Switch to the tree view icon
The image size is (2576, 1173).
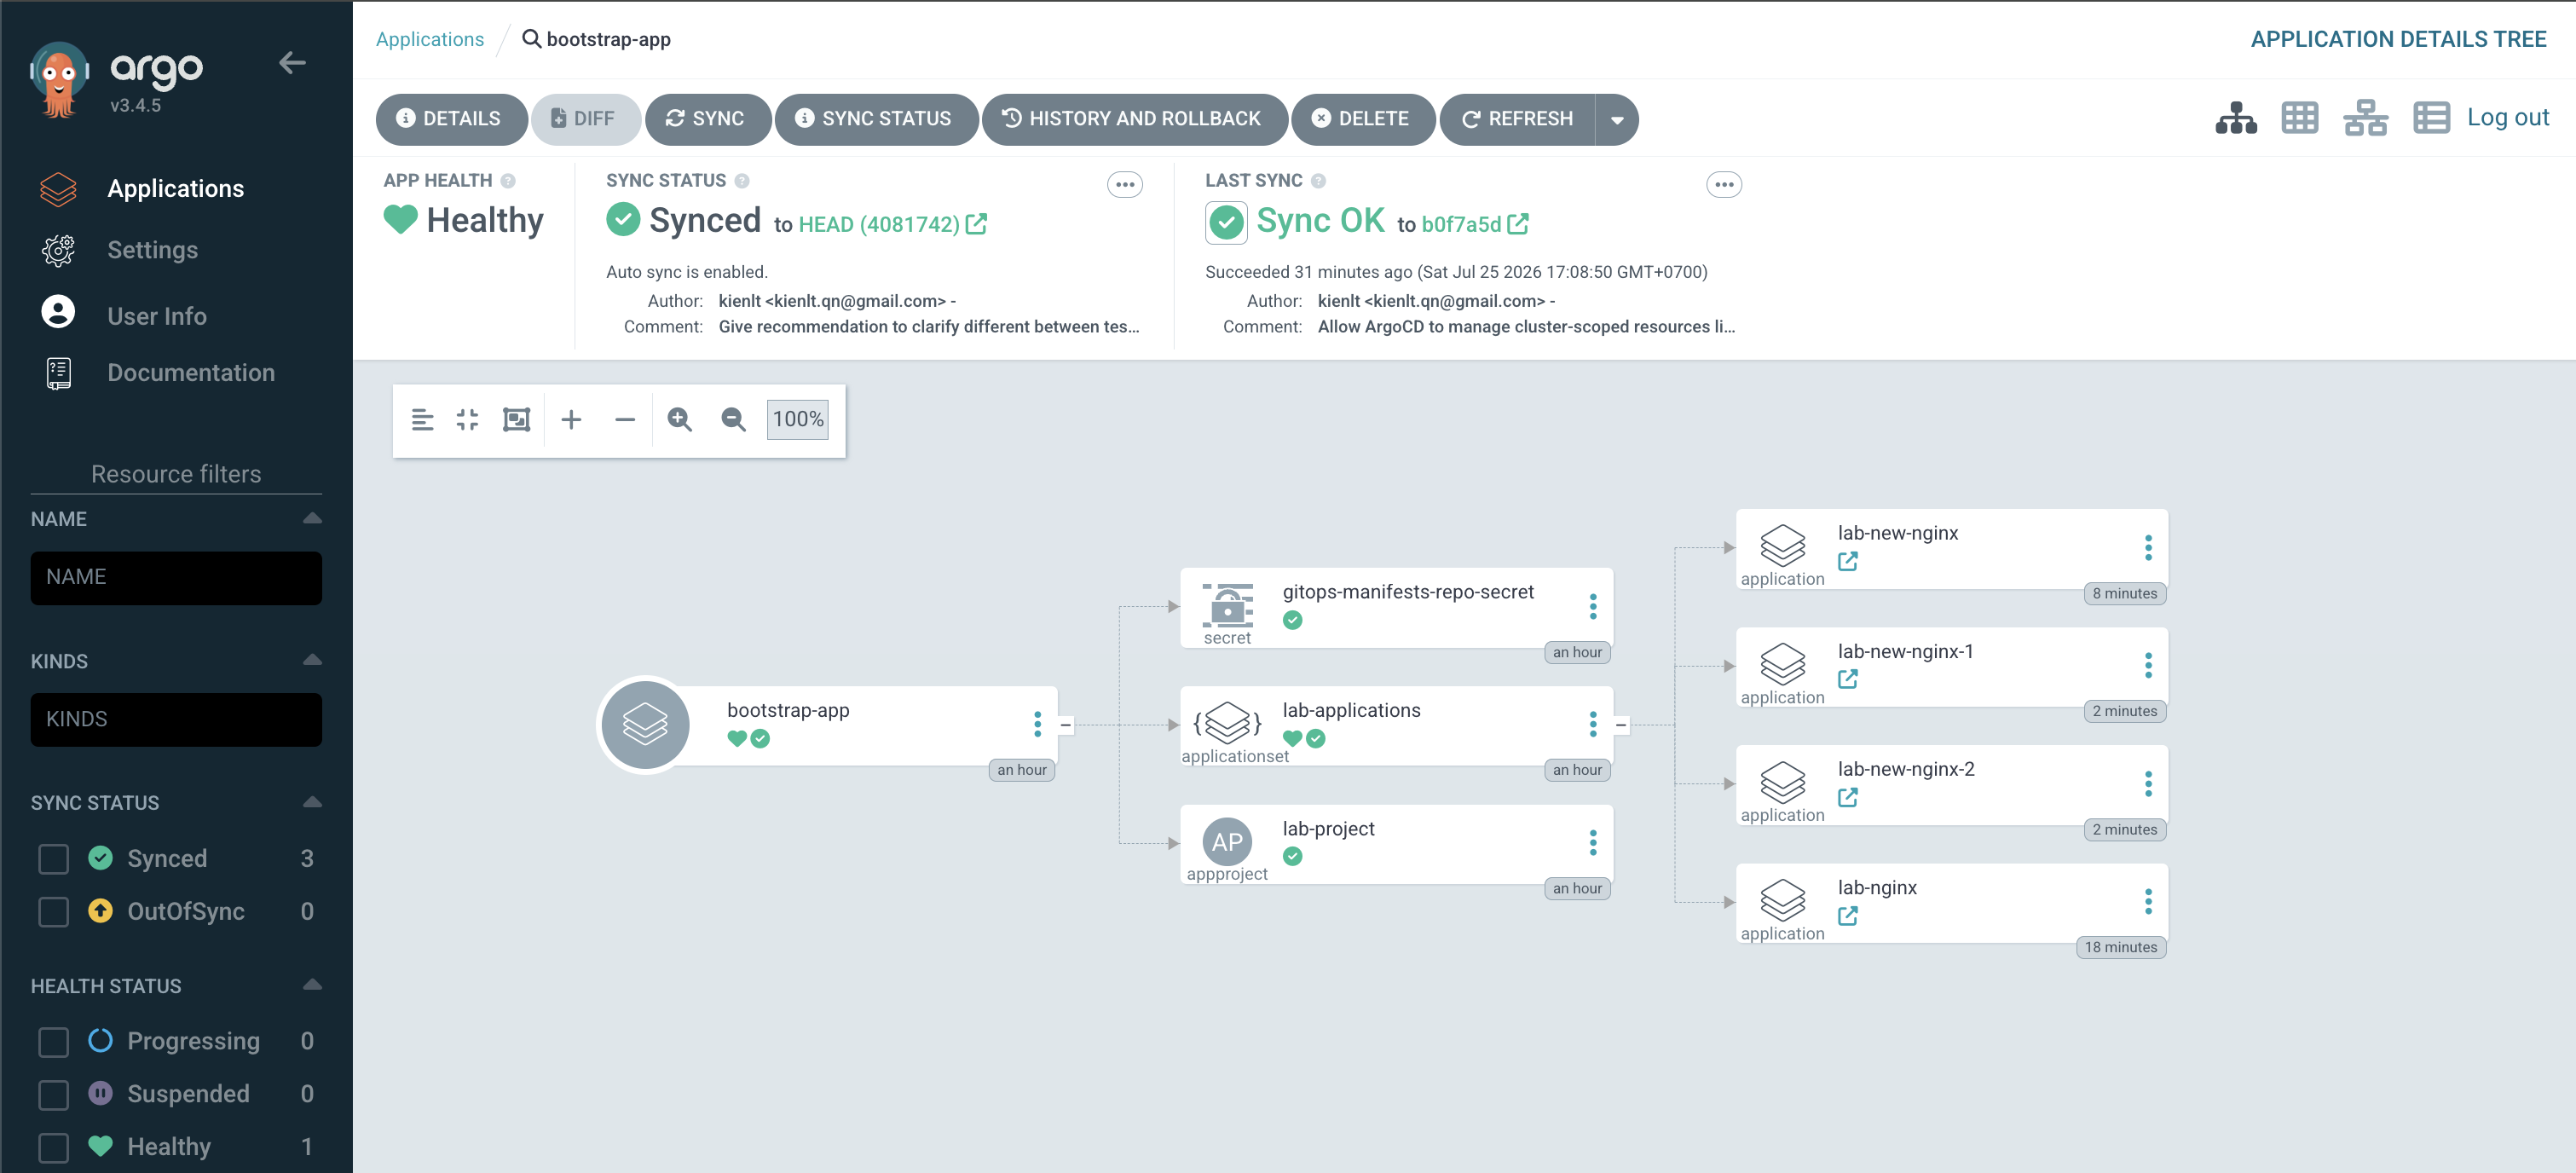tap(2236, 118)
